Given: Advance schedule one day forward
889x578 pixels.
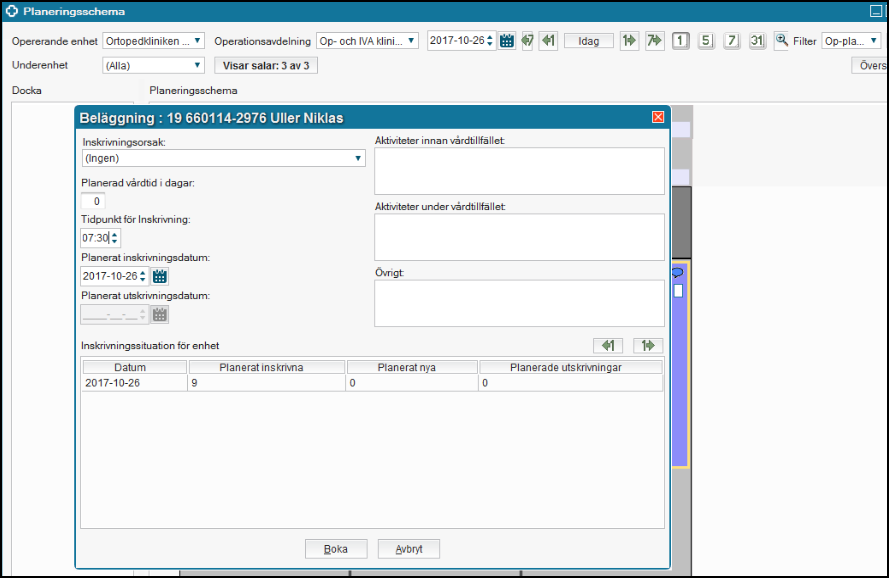Looking at the screenshot, I should [x=629, y=41].
